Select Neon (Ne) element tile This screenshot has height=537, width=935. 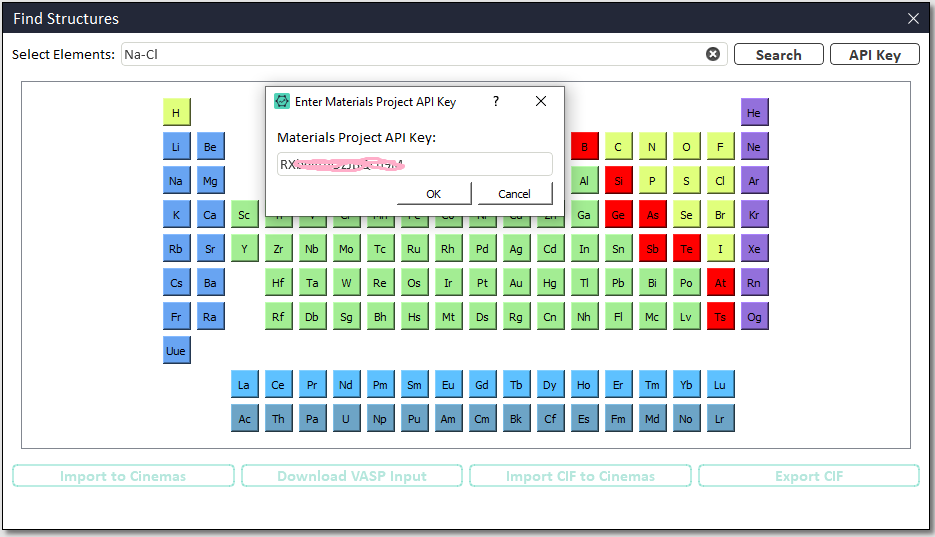click(x=754, y=147)
